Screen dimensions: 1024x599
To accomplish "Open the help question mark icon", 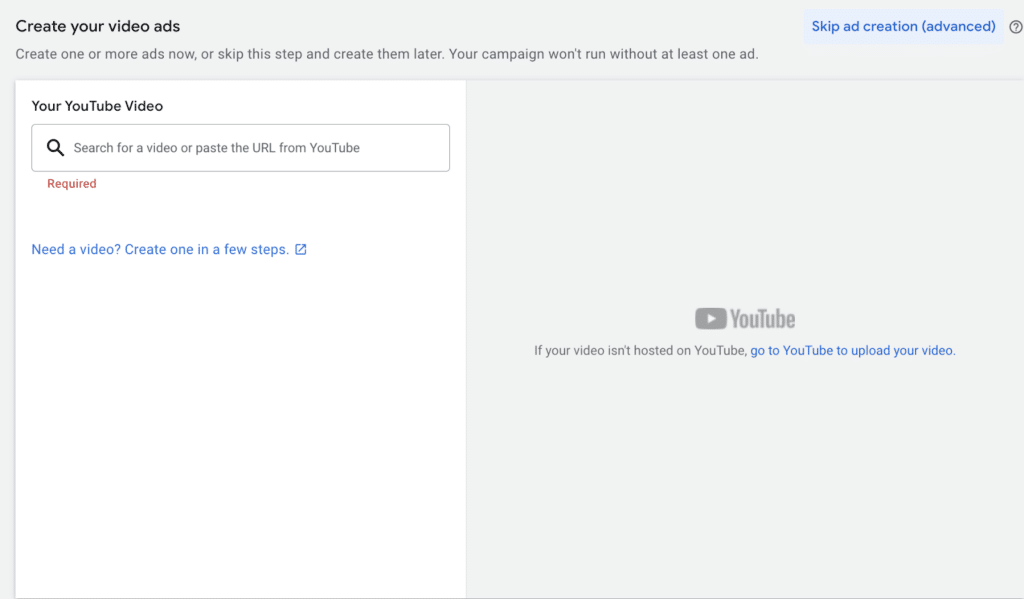I will [1016, 27].
